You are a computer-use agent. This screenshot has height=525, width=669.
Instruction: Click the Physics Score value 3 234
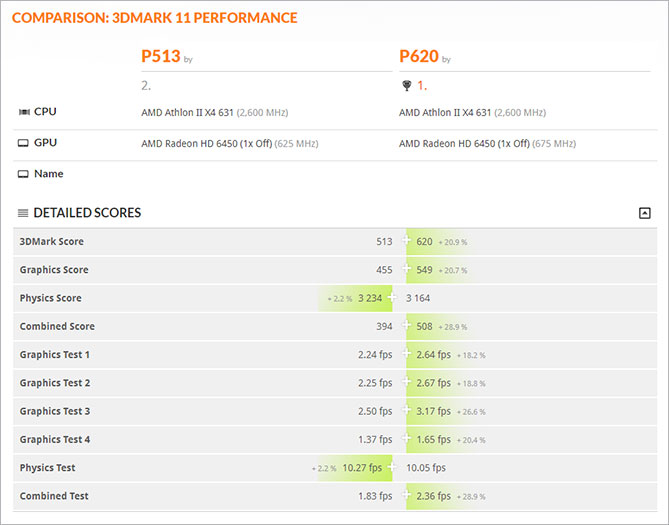tap(370, 298)
